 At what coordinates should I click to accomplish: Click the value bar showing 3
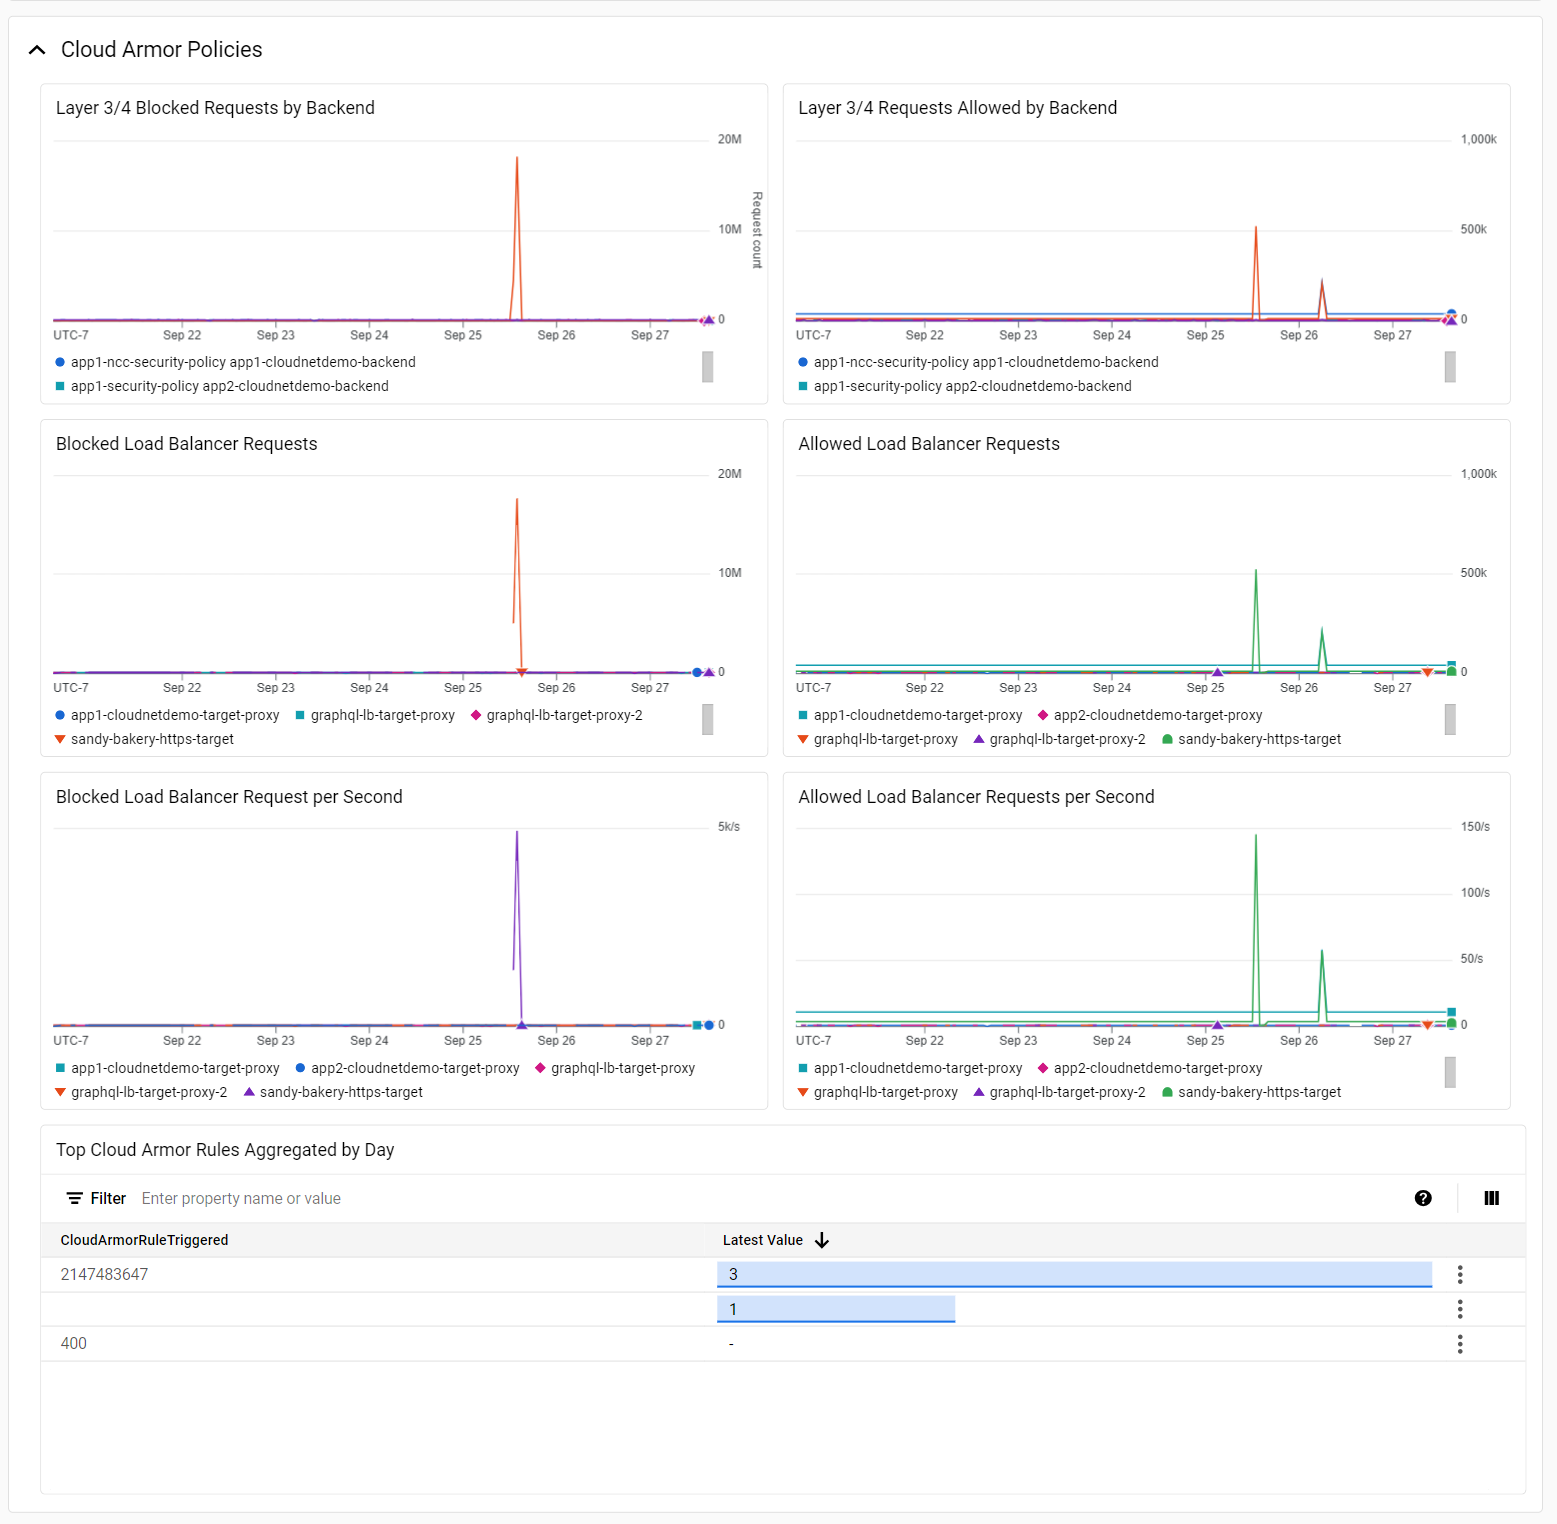click(1075, 1274)
